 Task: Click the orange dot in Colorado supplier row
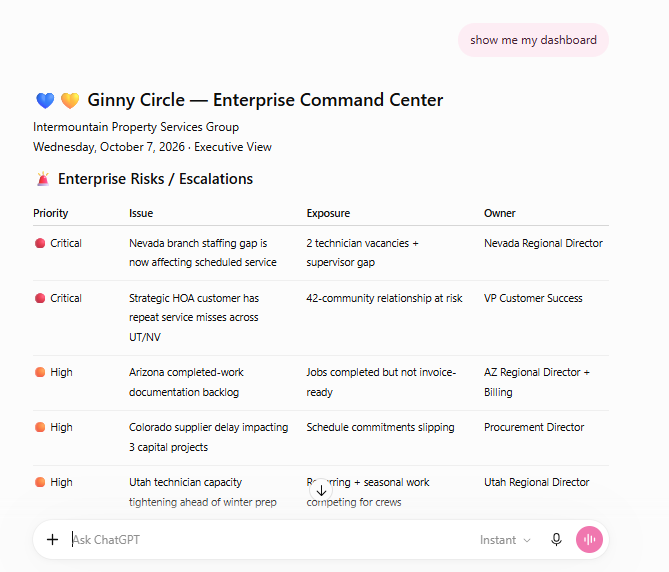40,427
